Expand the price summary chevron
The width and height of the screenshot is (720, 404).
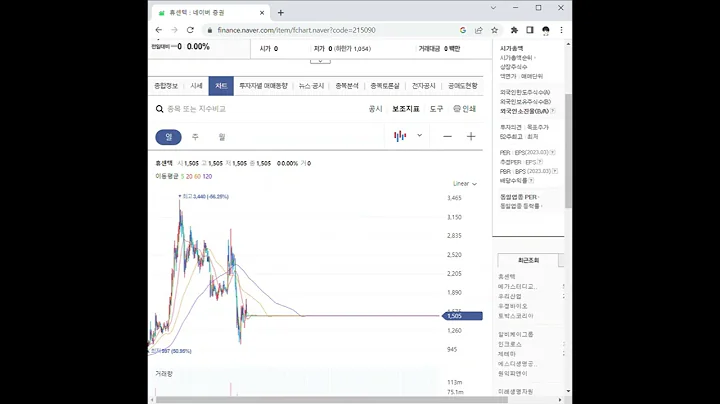[320, 61]
